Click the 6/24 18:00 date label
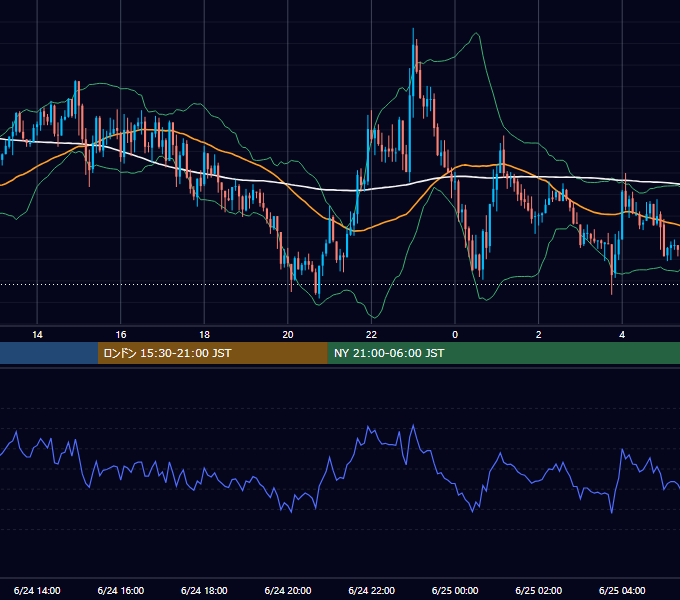Screen dimensions: 680x600 204,590
